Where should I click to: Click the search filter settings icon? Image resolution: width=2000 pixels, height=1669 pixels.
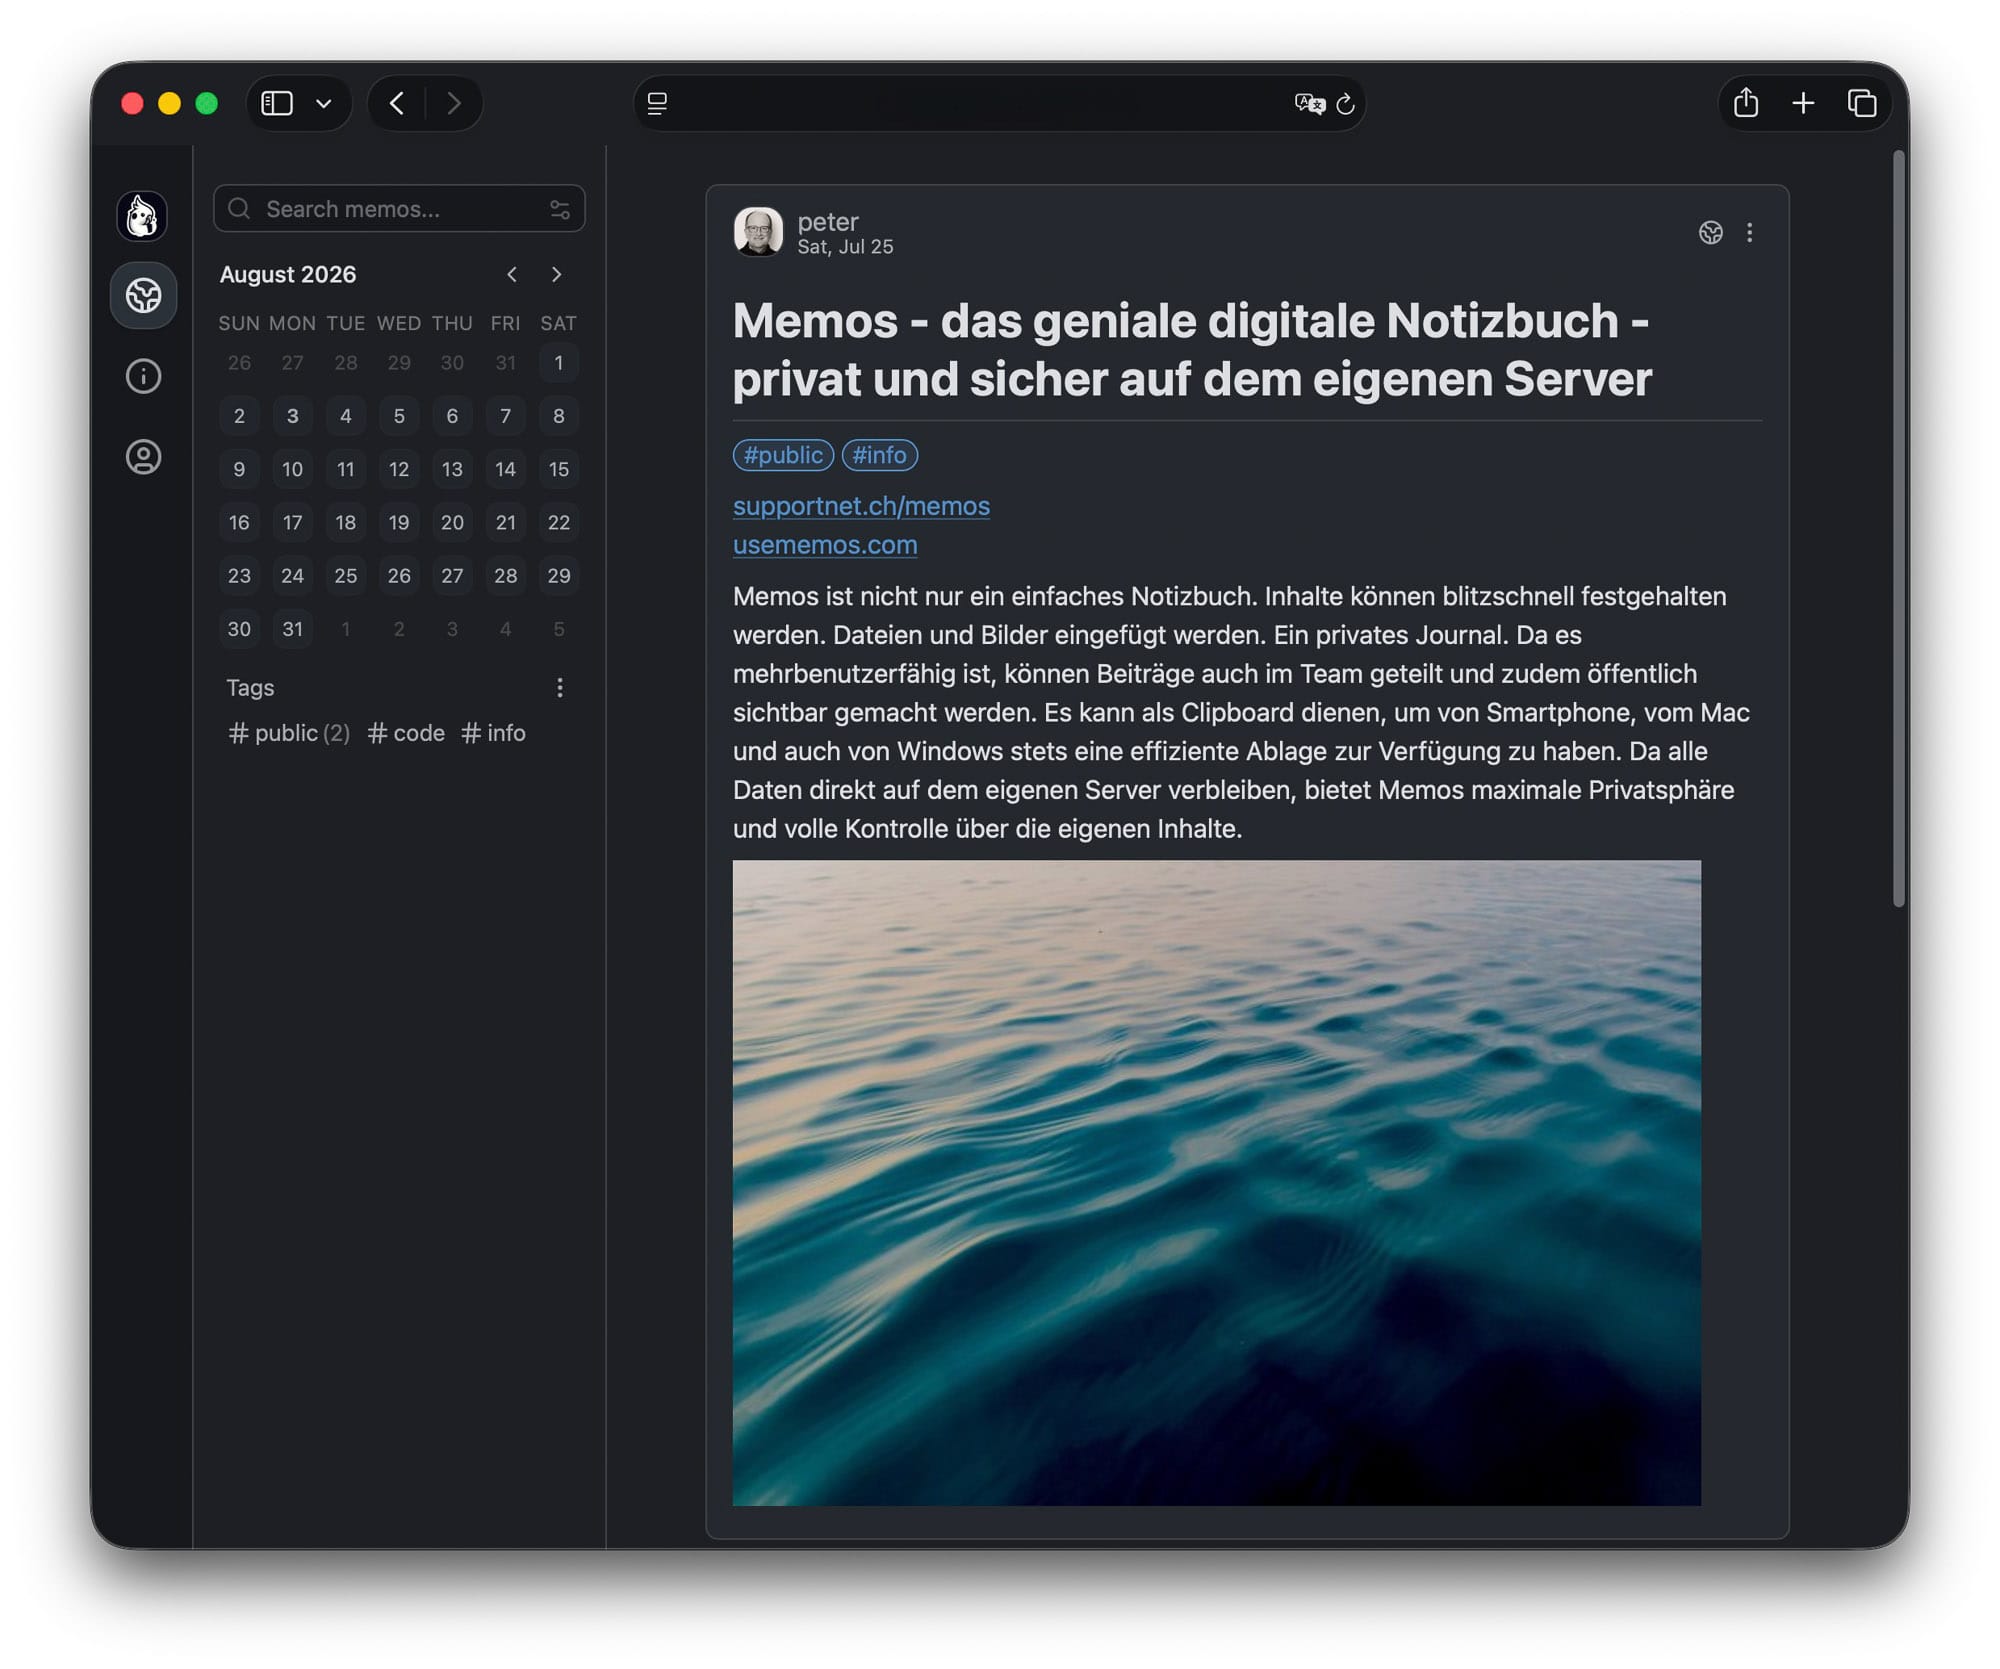(x=559, y=209)
